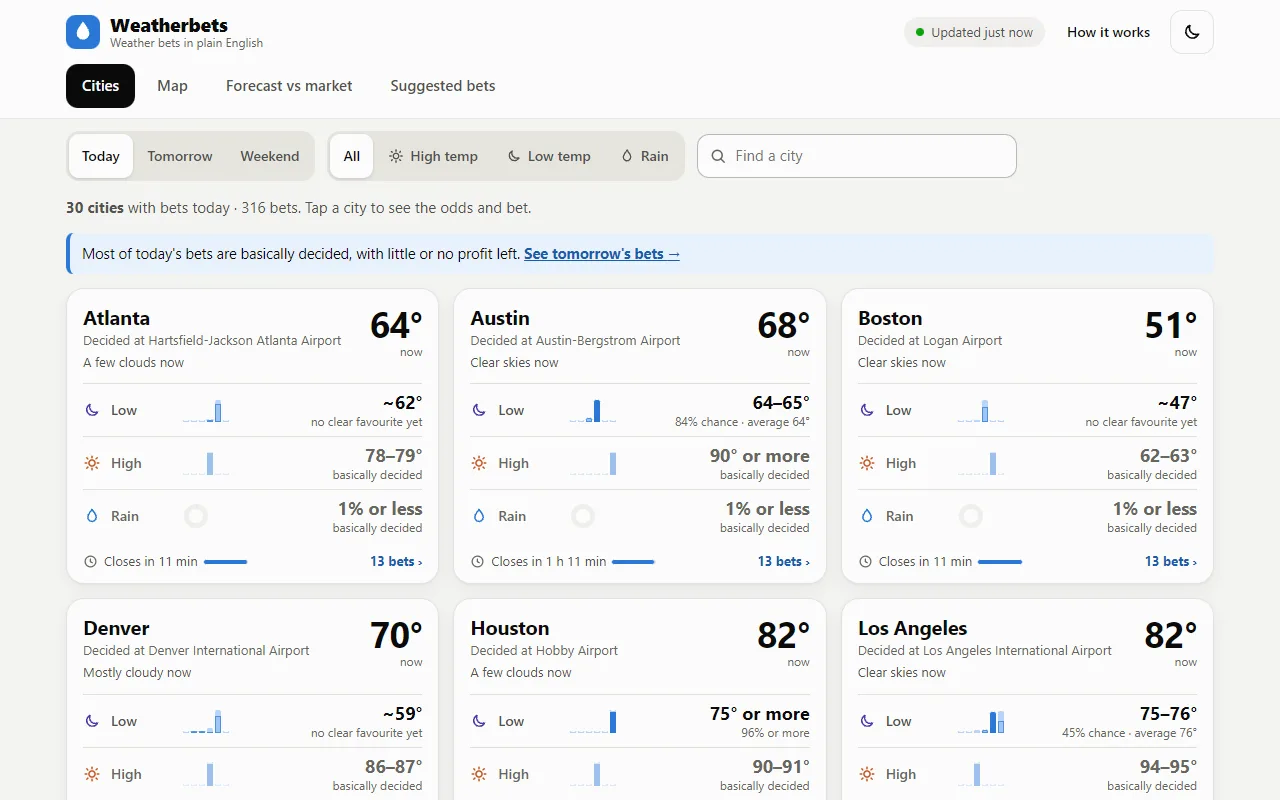Open the Forecast vs market tab
The height and width of the screenshot is (800, 1280).
pyautogui.click(x=289, y=86)
